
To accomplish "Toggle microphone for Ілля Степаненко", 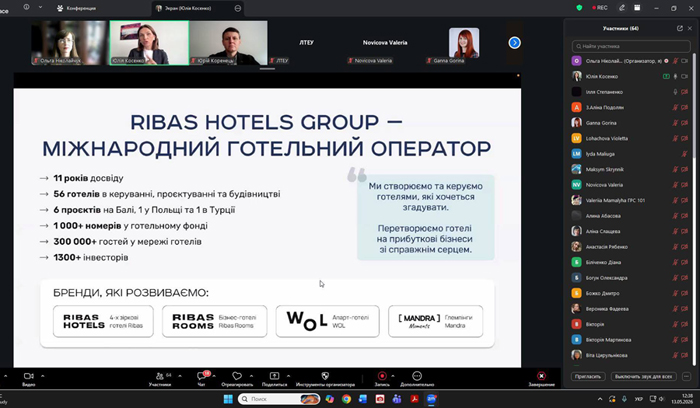I will click(675, 92).
